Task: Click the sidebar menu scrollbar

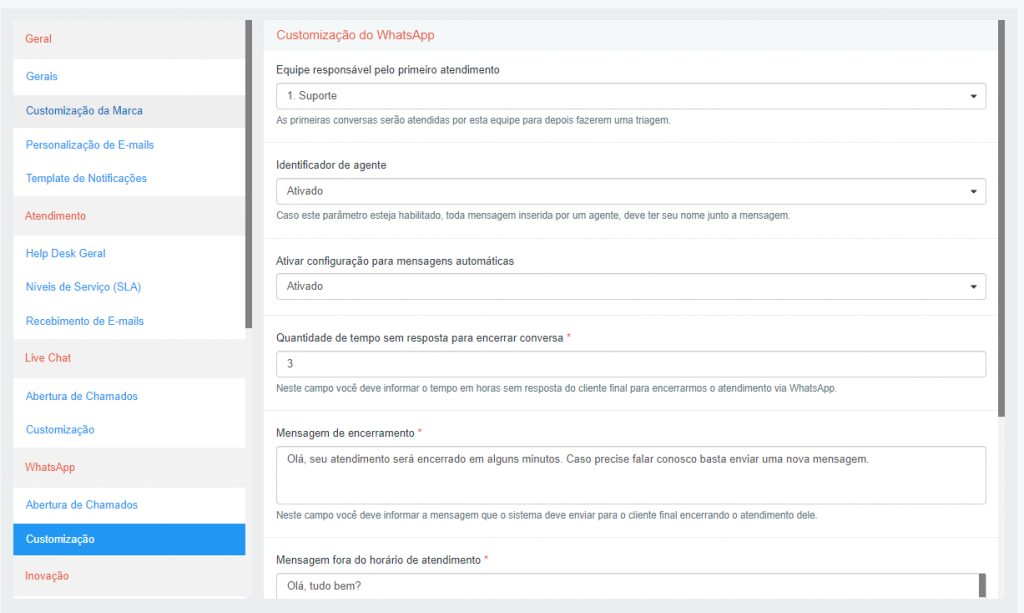Action: 248,174
